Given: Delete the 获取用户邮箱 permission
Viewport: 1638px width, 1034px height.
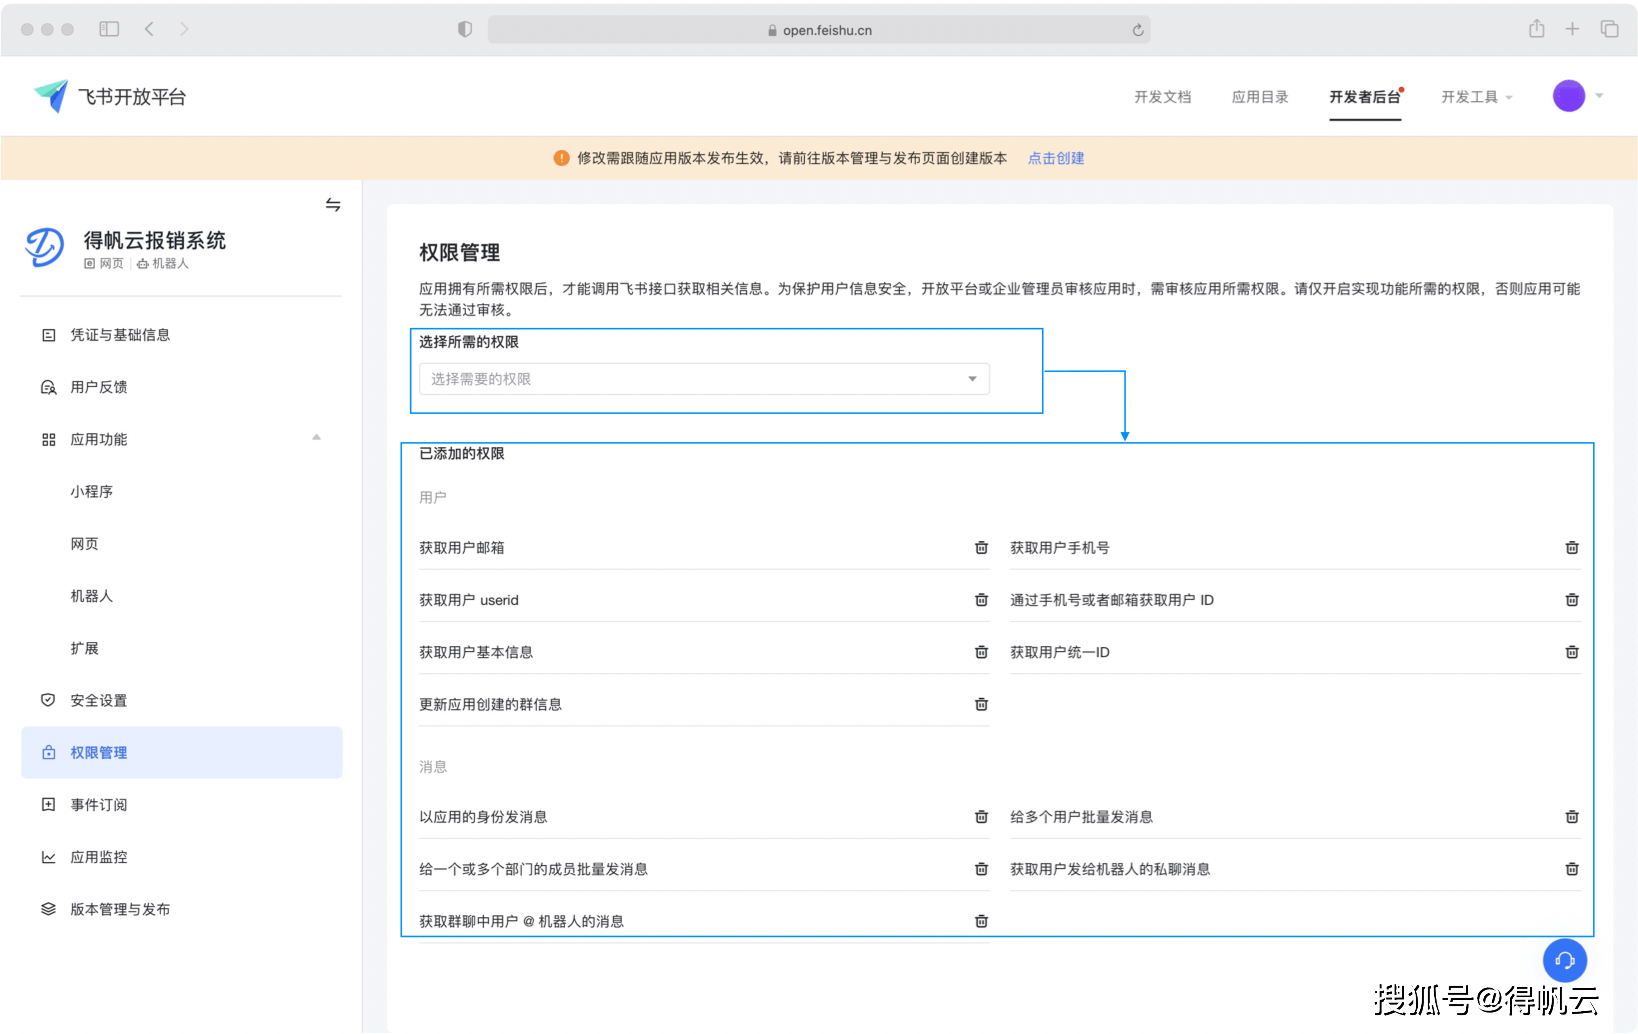Looking at the screenshot, I should [981, 548].
